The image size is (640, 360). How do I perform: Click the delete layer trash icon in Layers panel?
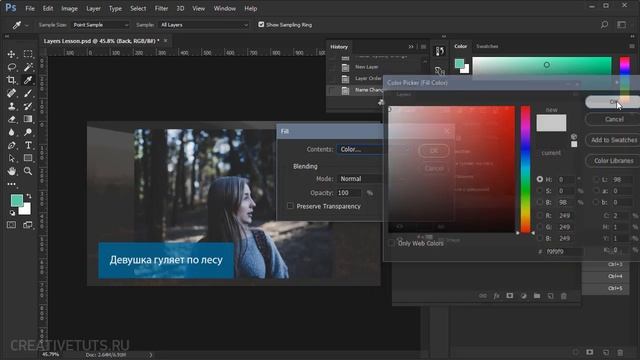click(x=564, y=296)
